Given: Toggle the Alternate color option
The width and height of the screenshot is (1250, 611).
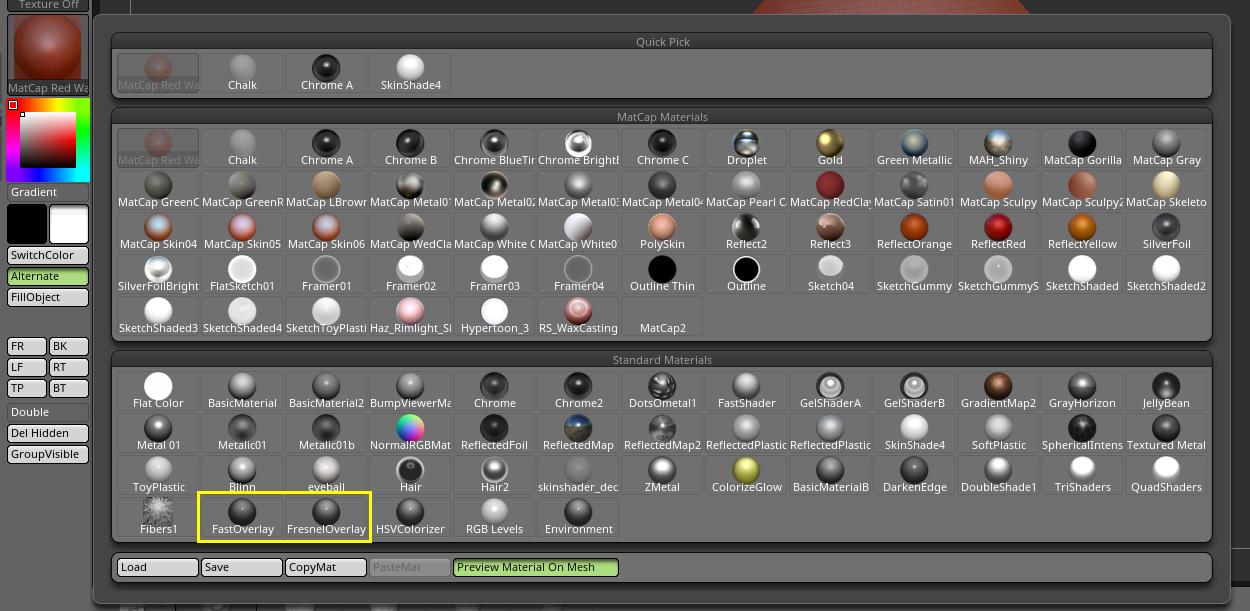Looking at the screenshot, I should (x=48, y=276).
